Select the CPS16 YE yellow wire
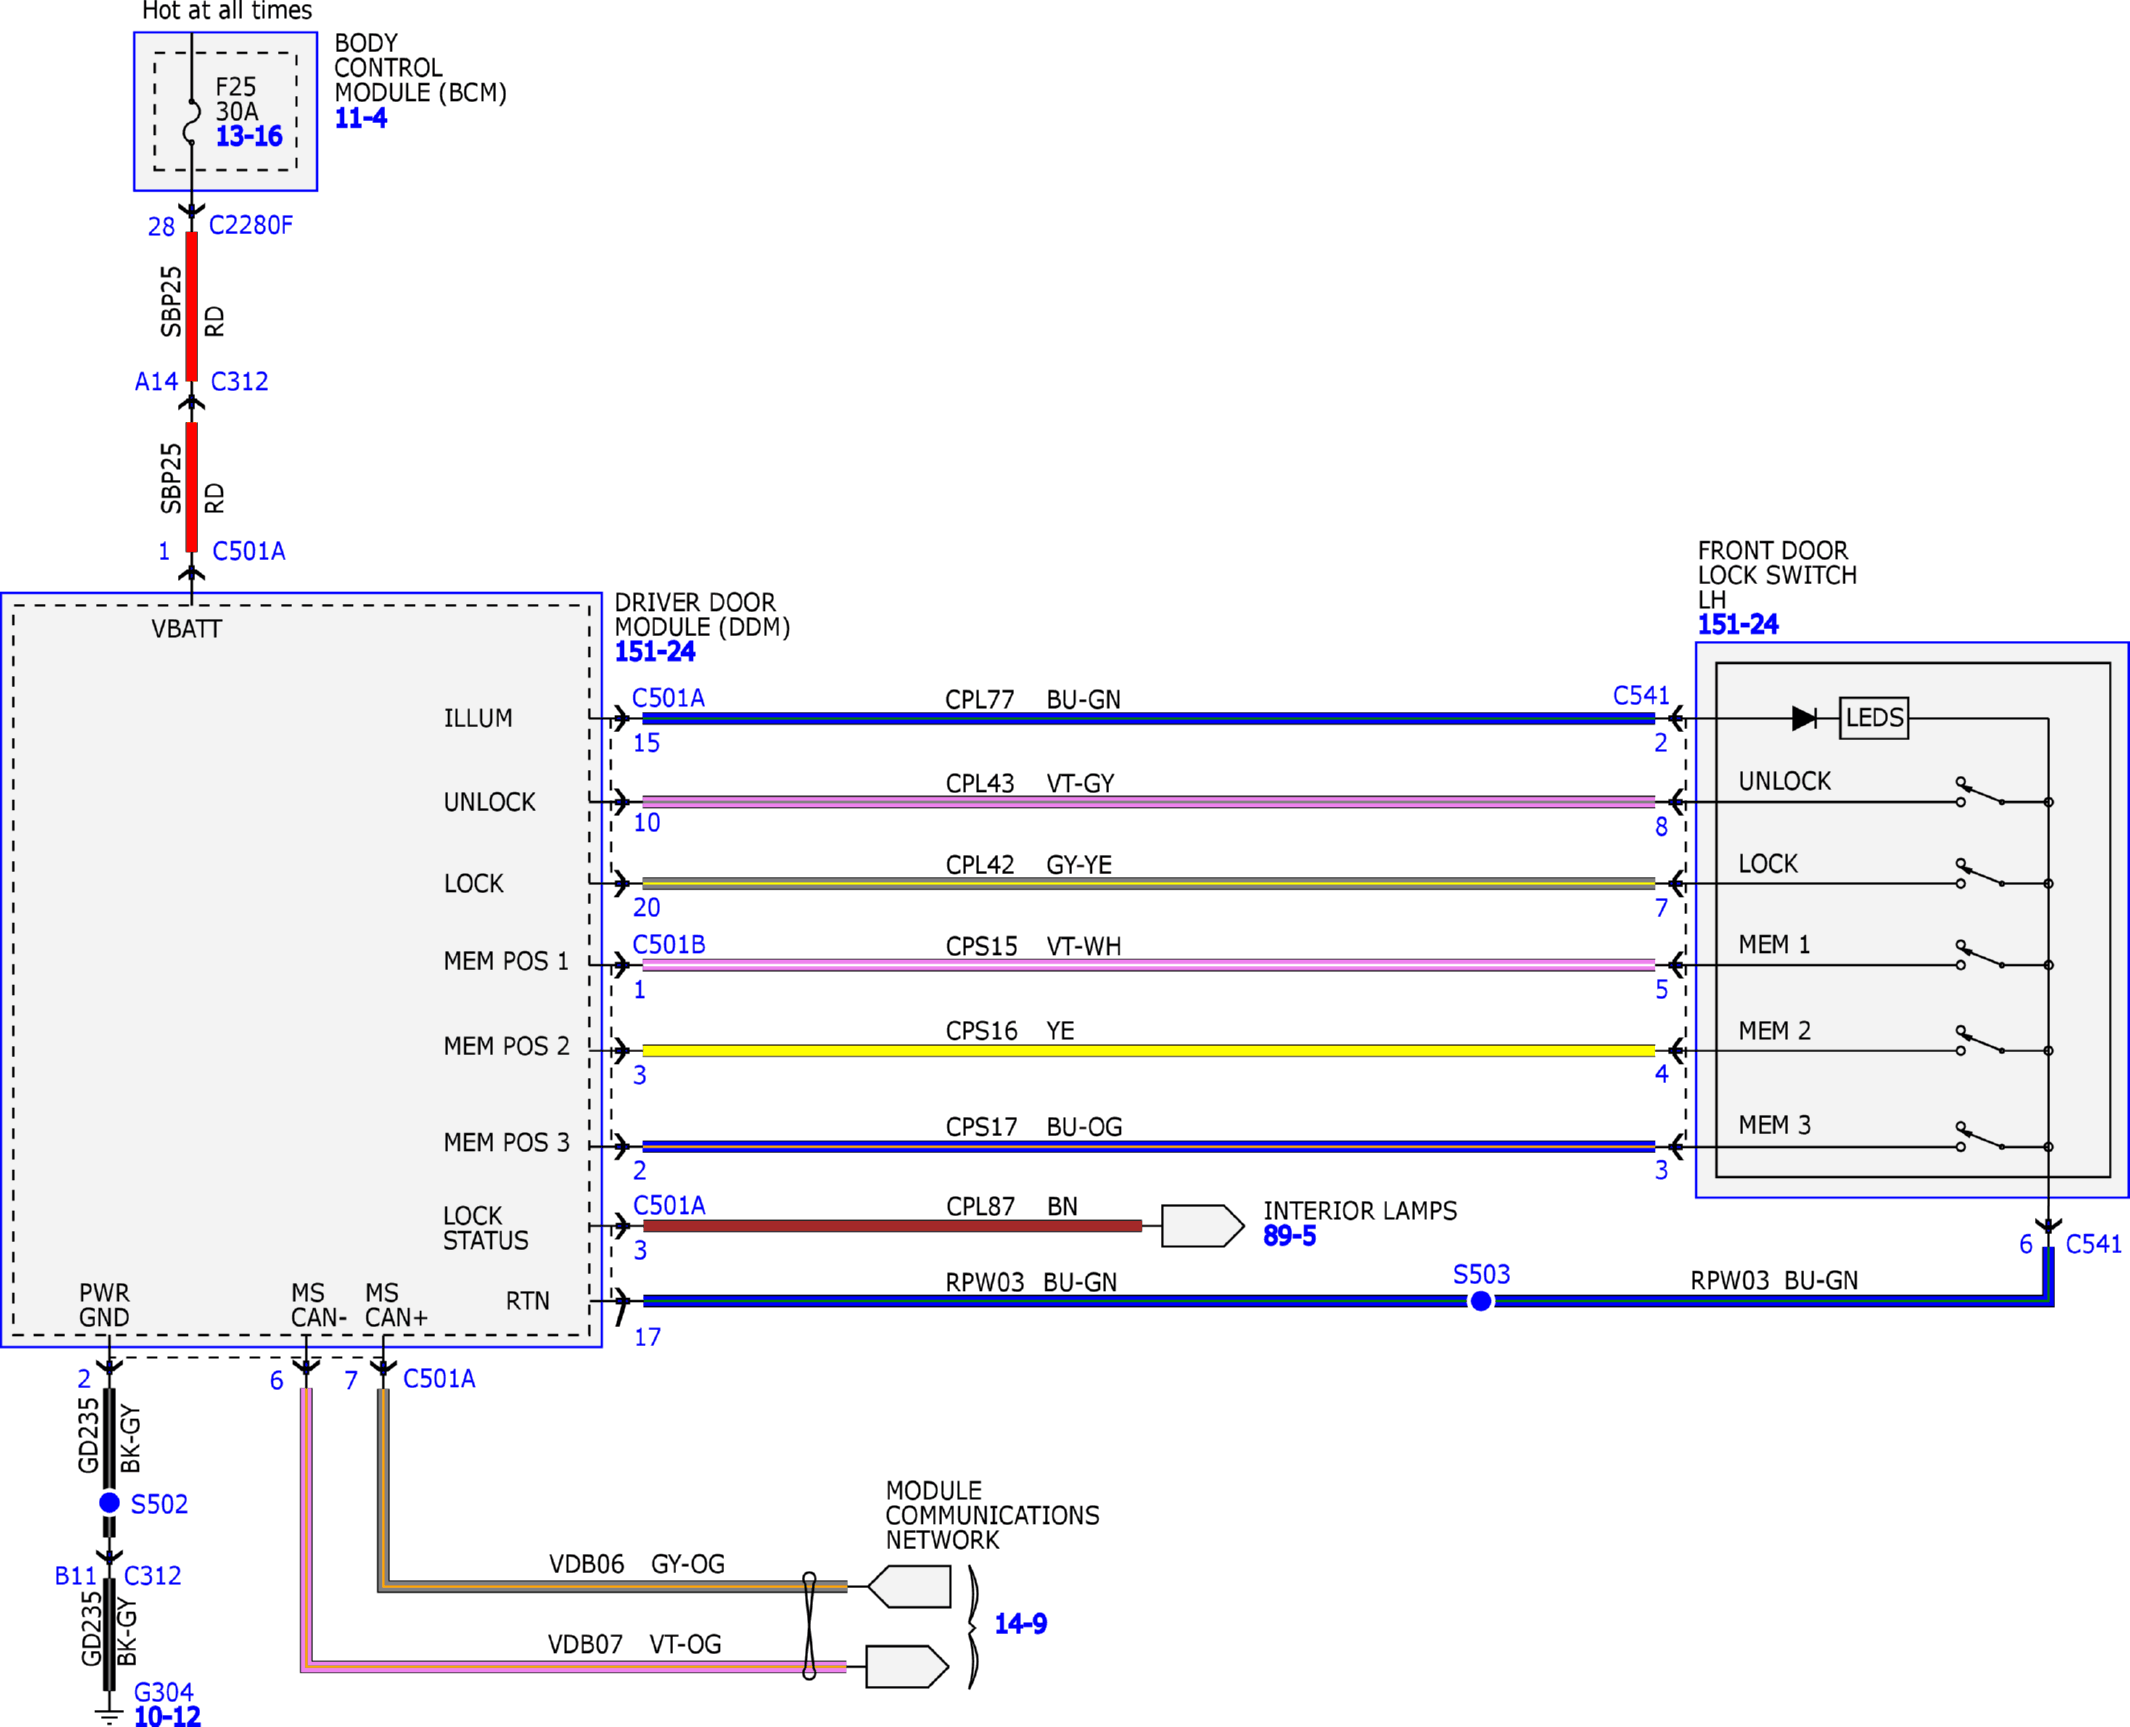 (x=1148, y=1050)
